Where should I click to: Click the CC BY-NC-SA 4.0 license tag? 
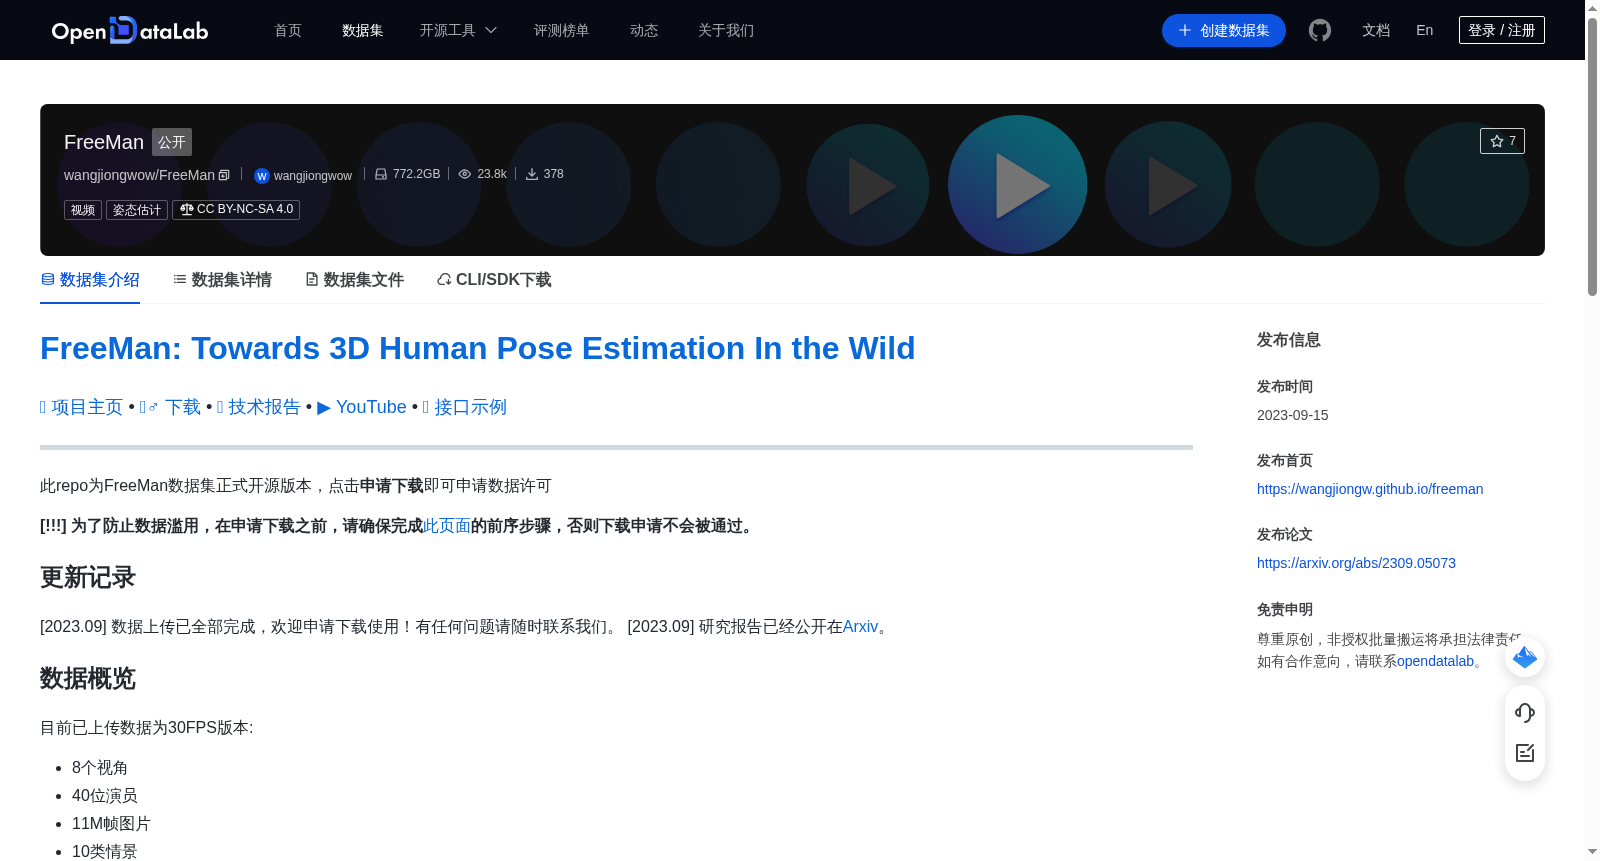236,209
